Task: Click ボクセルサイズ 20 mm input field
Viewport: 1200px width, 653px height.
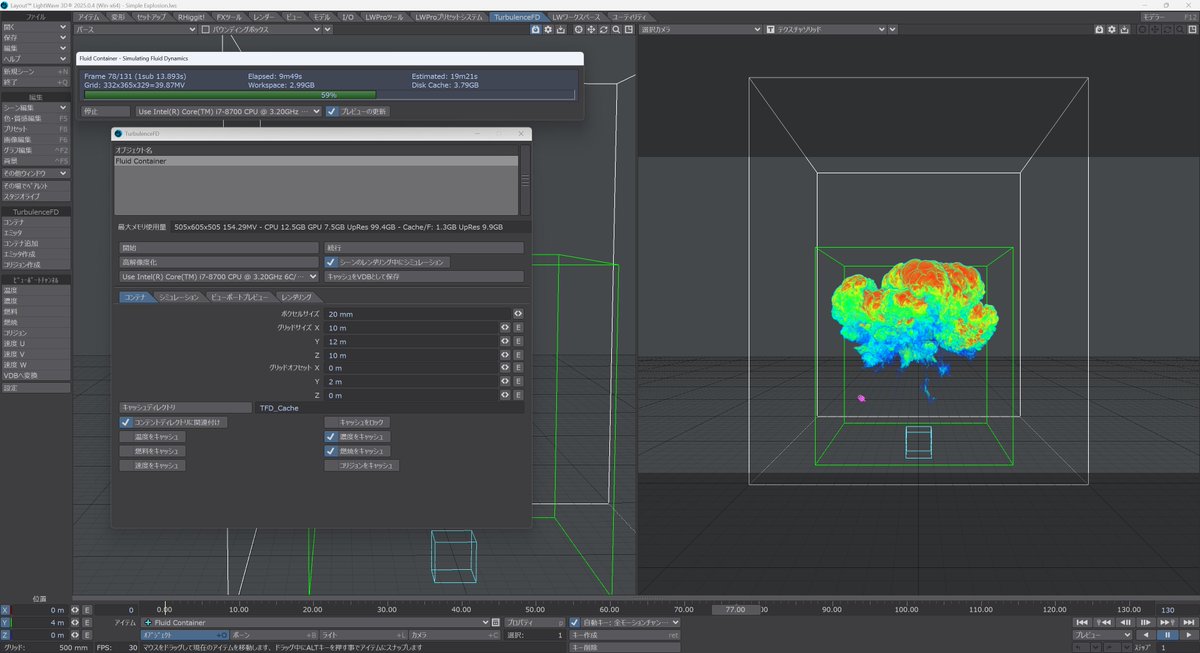Action: (417, 314)
